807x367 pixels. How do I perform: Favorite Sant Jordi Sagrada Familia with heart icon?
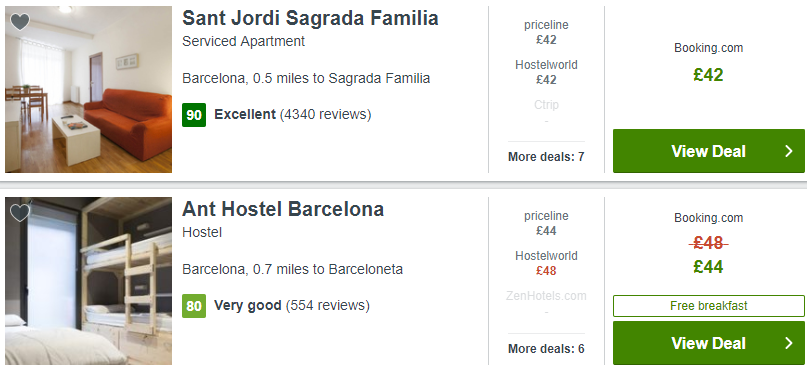click(x=20, y=22)
